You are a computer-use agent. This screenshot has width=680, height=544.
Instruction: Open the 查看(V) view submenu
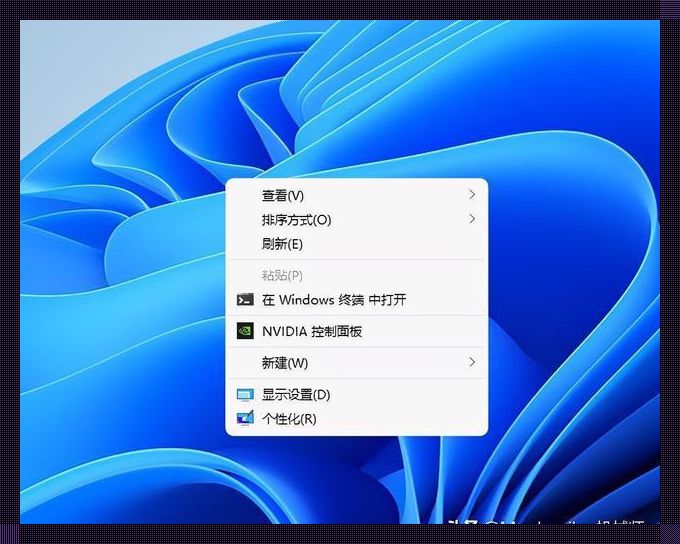pos(356,195)
